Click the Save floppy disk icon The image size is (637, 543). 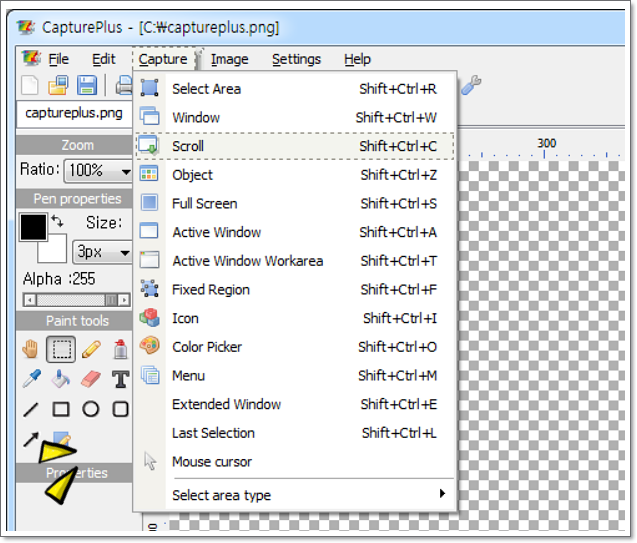[x=87, y=85]
